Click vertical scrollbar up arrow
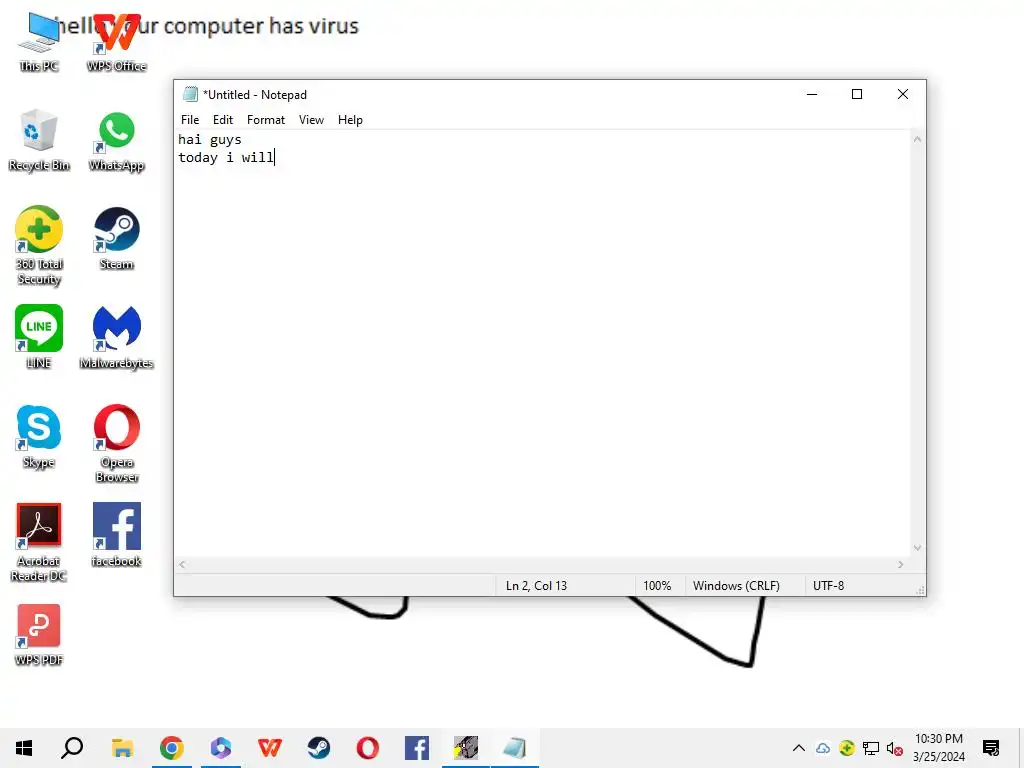Image resolution: width=1024 pixels, height=768 pixels. click(917, 139)
